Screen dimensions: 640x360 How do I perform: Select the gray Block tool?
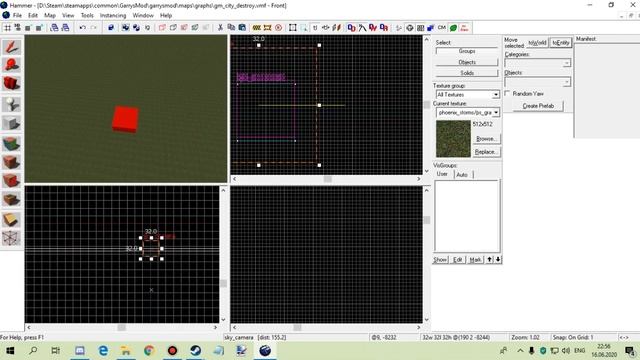click(11, 123)
